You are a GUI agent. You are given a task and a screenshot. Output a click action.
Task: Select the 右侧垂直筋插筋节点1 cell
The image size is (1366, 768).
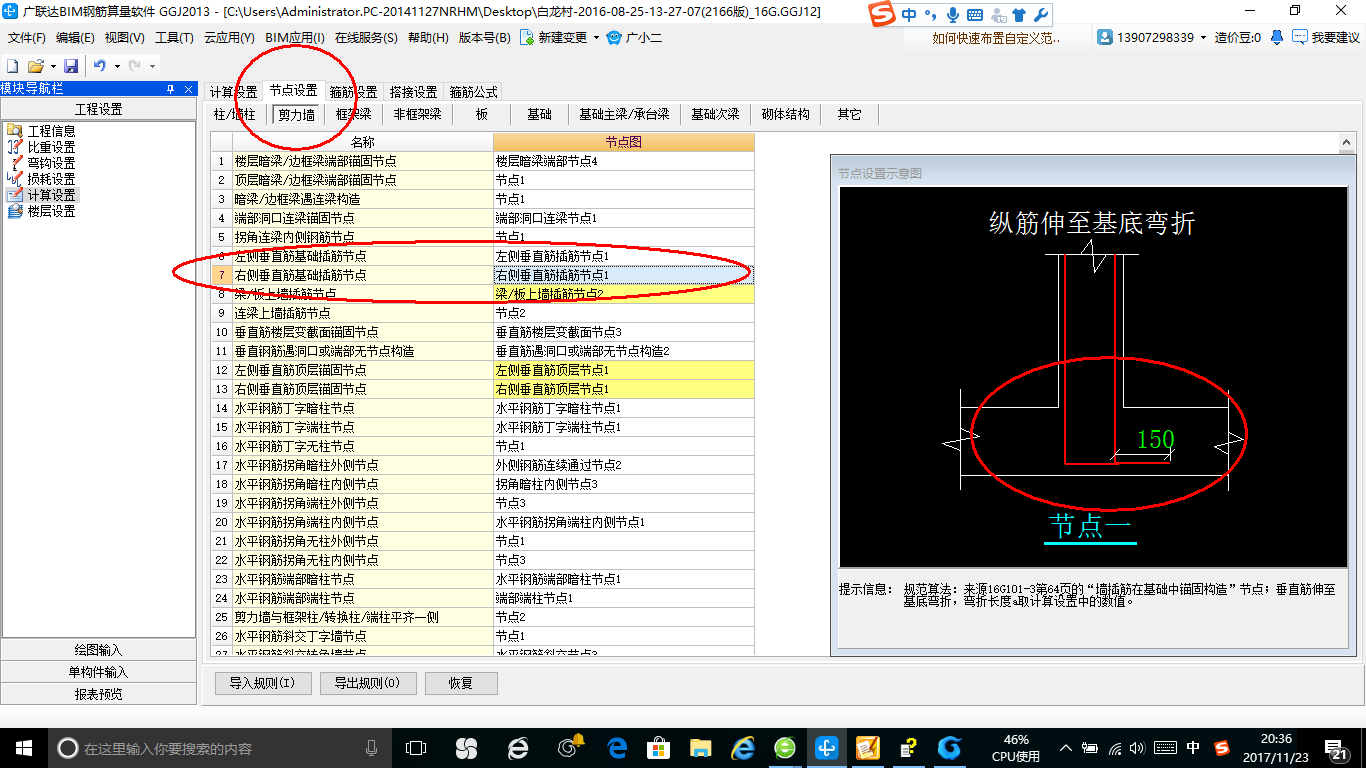624,275
